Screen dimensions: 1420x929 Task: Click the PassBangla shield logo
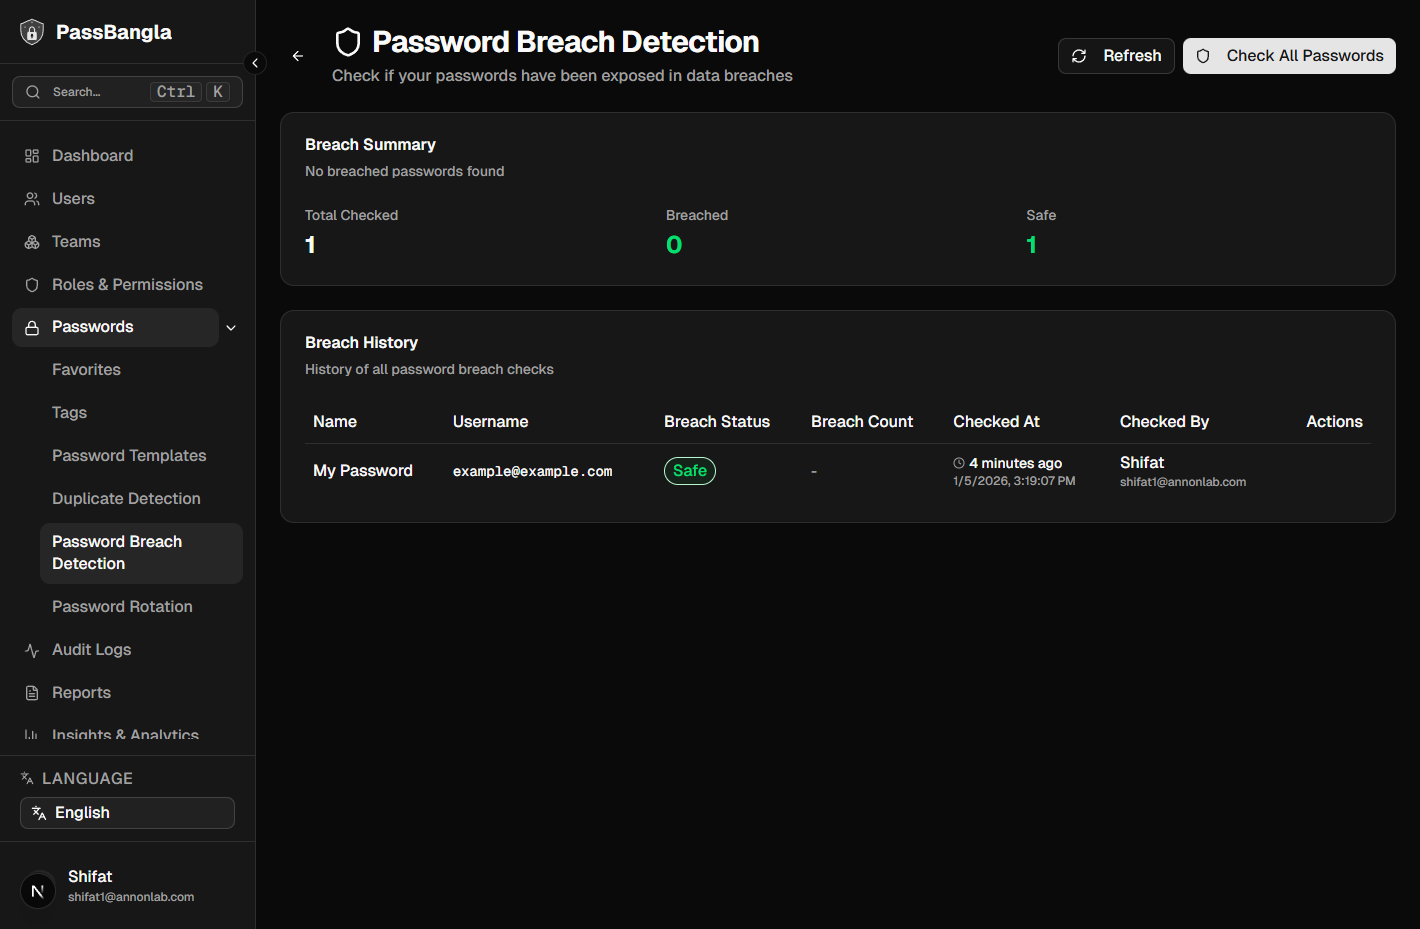31,31
